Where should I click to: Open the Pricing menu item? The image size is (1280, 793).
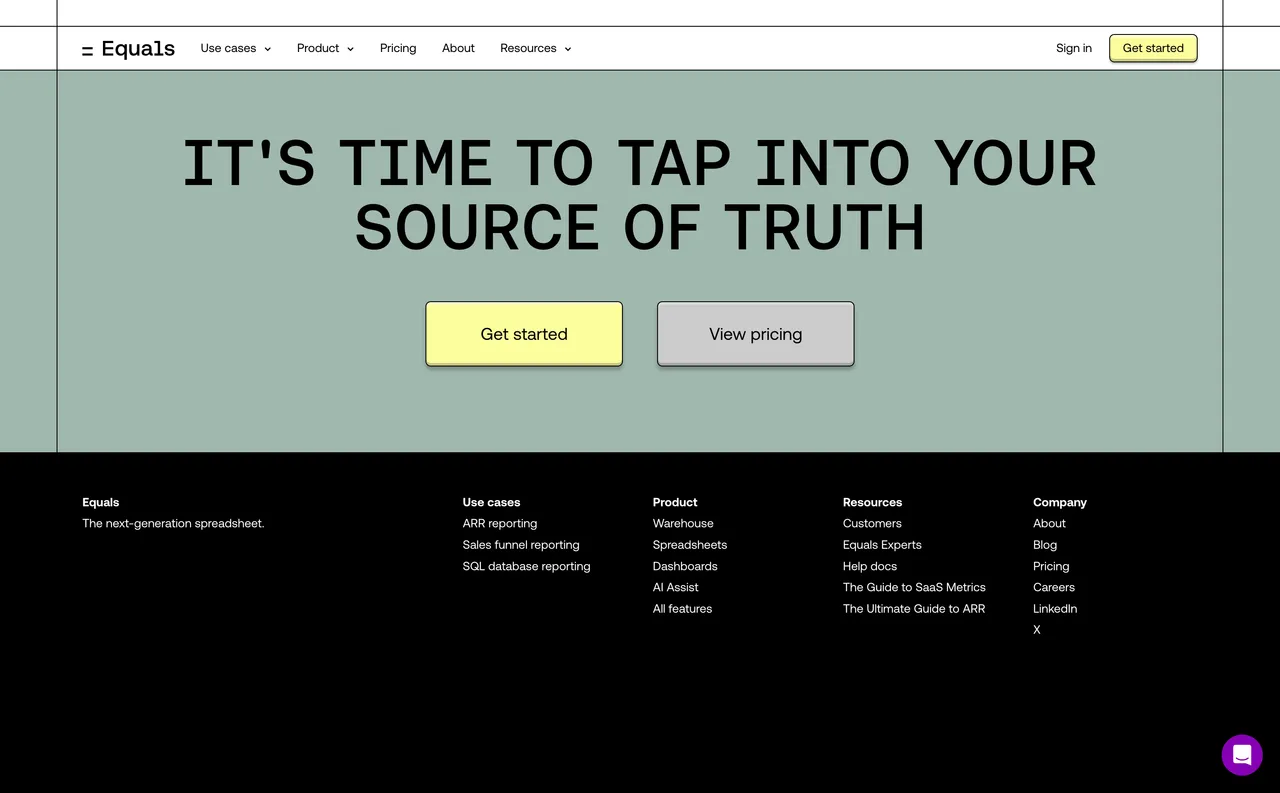397,48
